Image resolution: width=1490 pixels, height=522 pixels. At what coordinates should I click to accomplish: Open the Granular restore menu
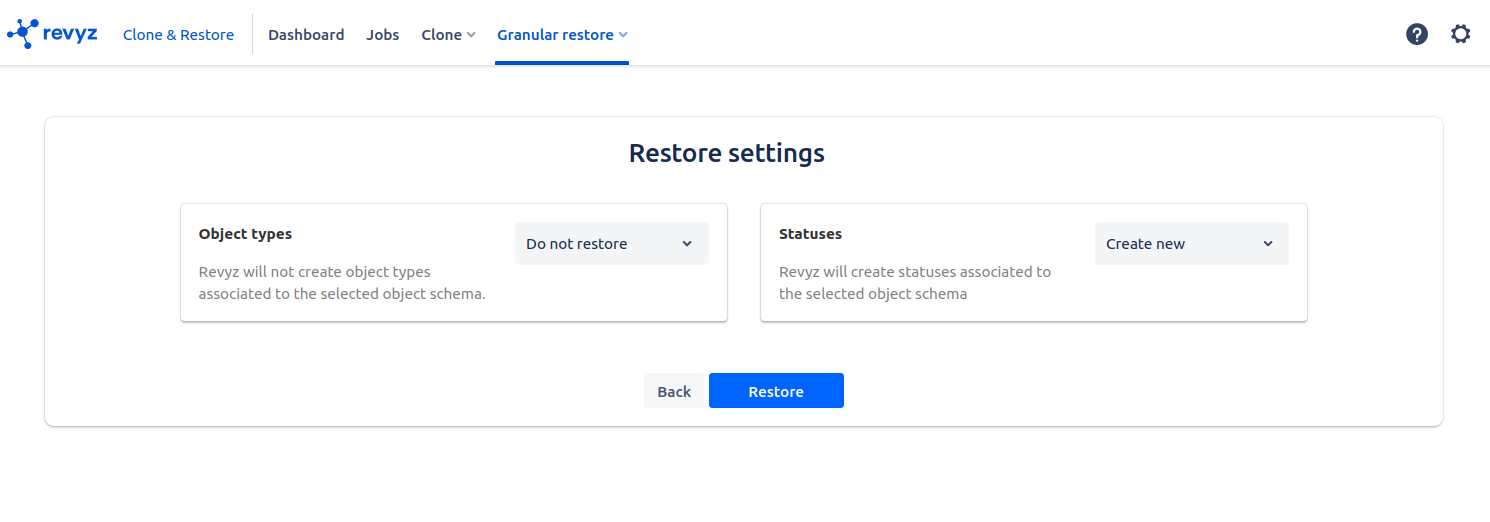pos(555,35)
